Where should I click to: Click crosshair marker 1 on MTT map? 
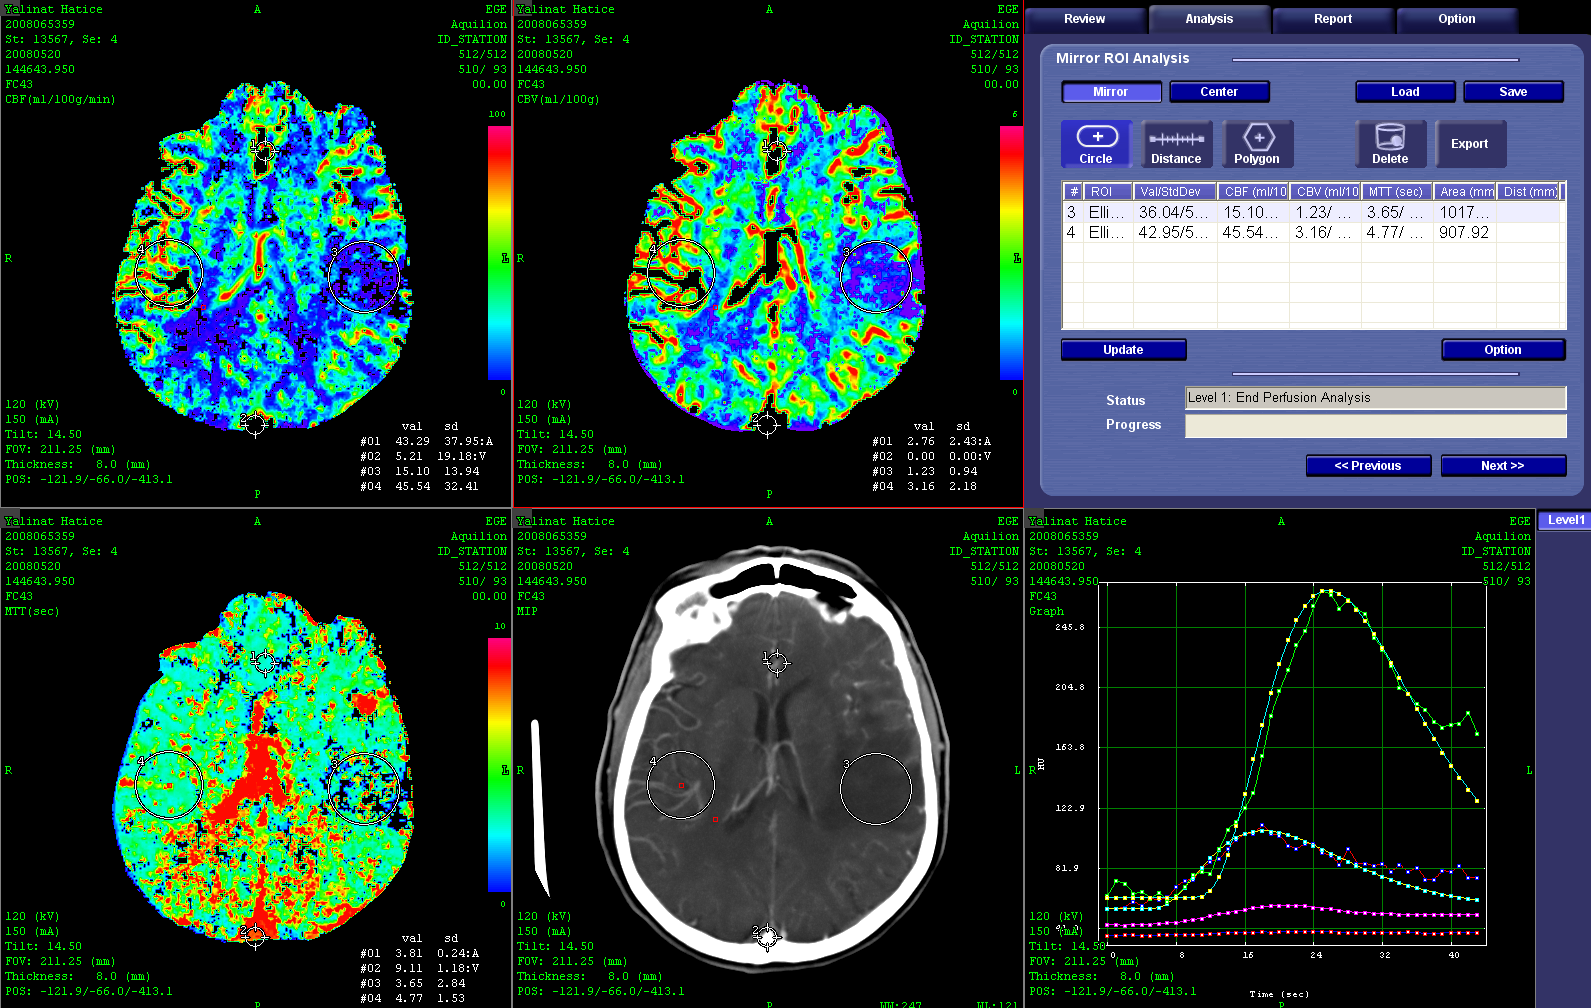click(264, 662)
